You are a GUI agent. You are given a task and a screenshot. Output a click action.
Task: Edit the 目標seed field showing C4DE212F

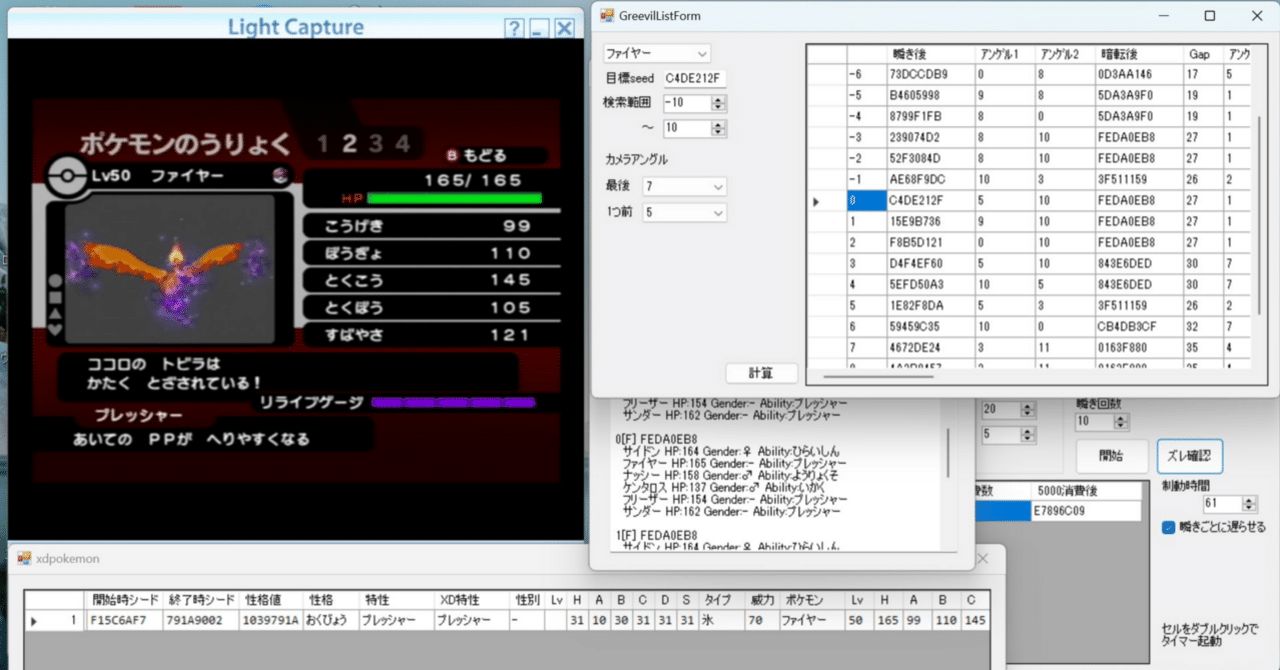[693, 78]
